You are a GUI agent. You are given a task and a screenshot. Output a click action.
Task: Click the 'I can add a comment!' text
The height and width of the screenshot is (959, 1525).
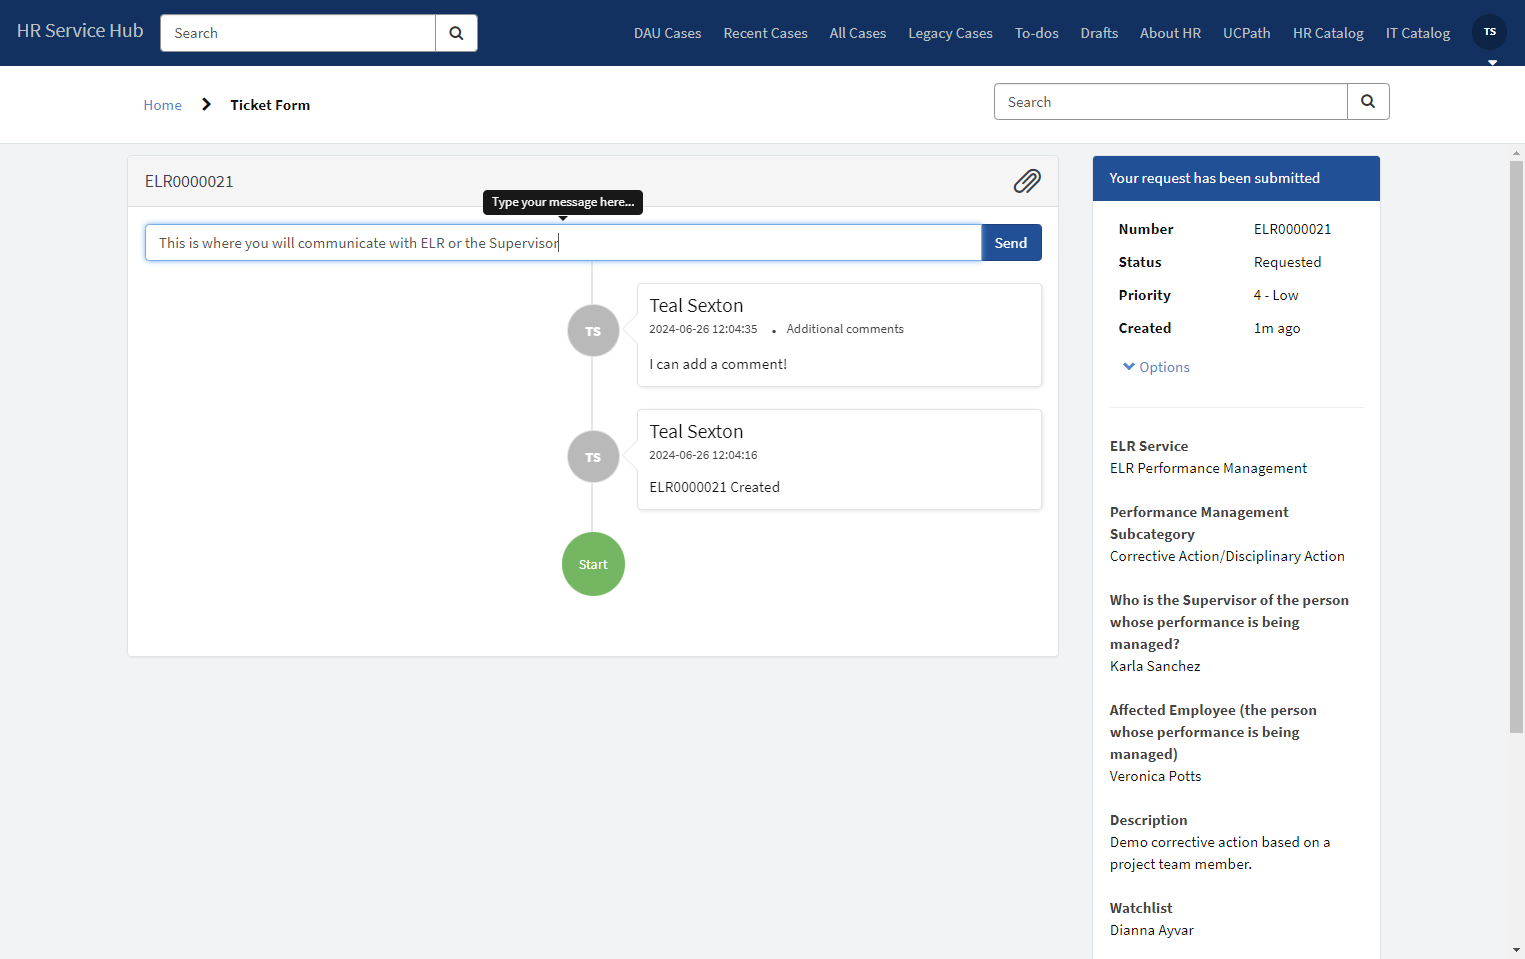(718, 364)
